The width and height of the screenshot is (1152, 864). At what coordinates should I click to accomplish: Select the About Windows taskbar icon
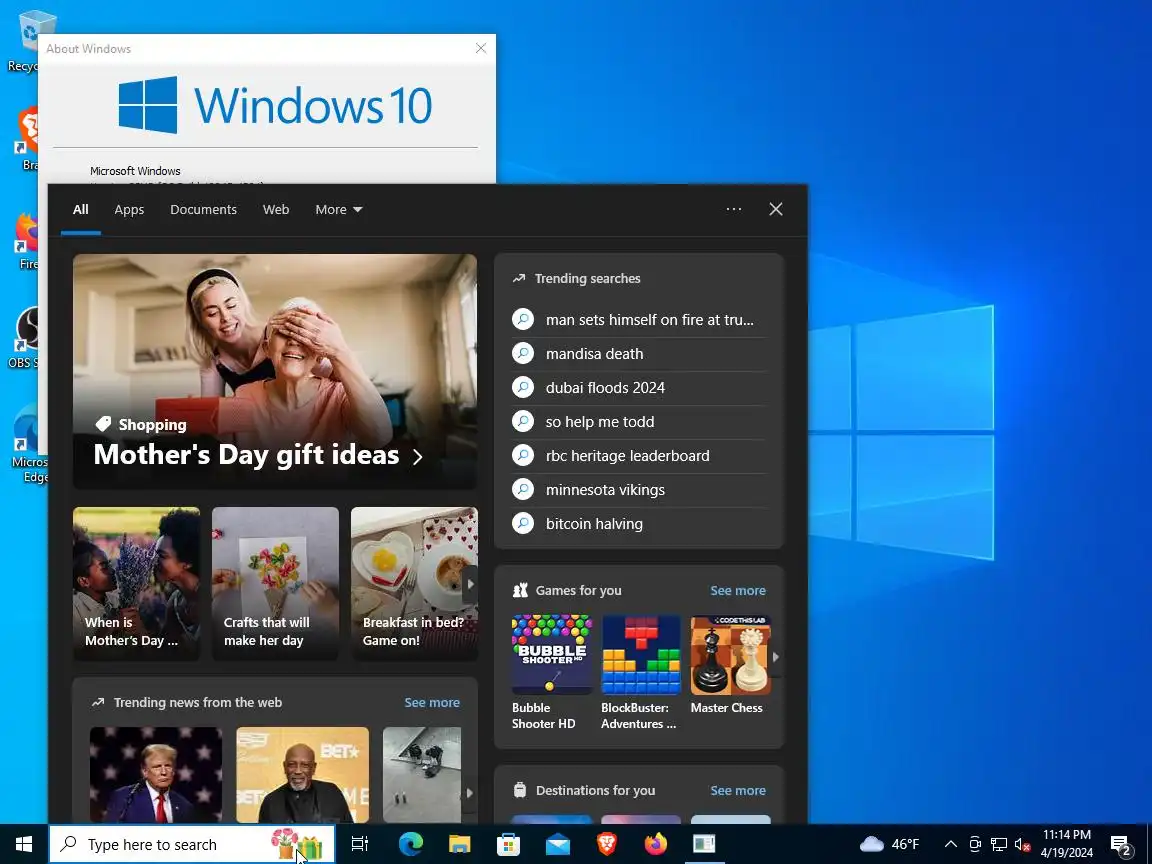705,844
